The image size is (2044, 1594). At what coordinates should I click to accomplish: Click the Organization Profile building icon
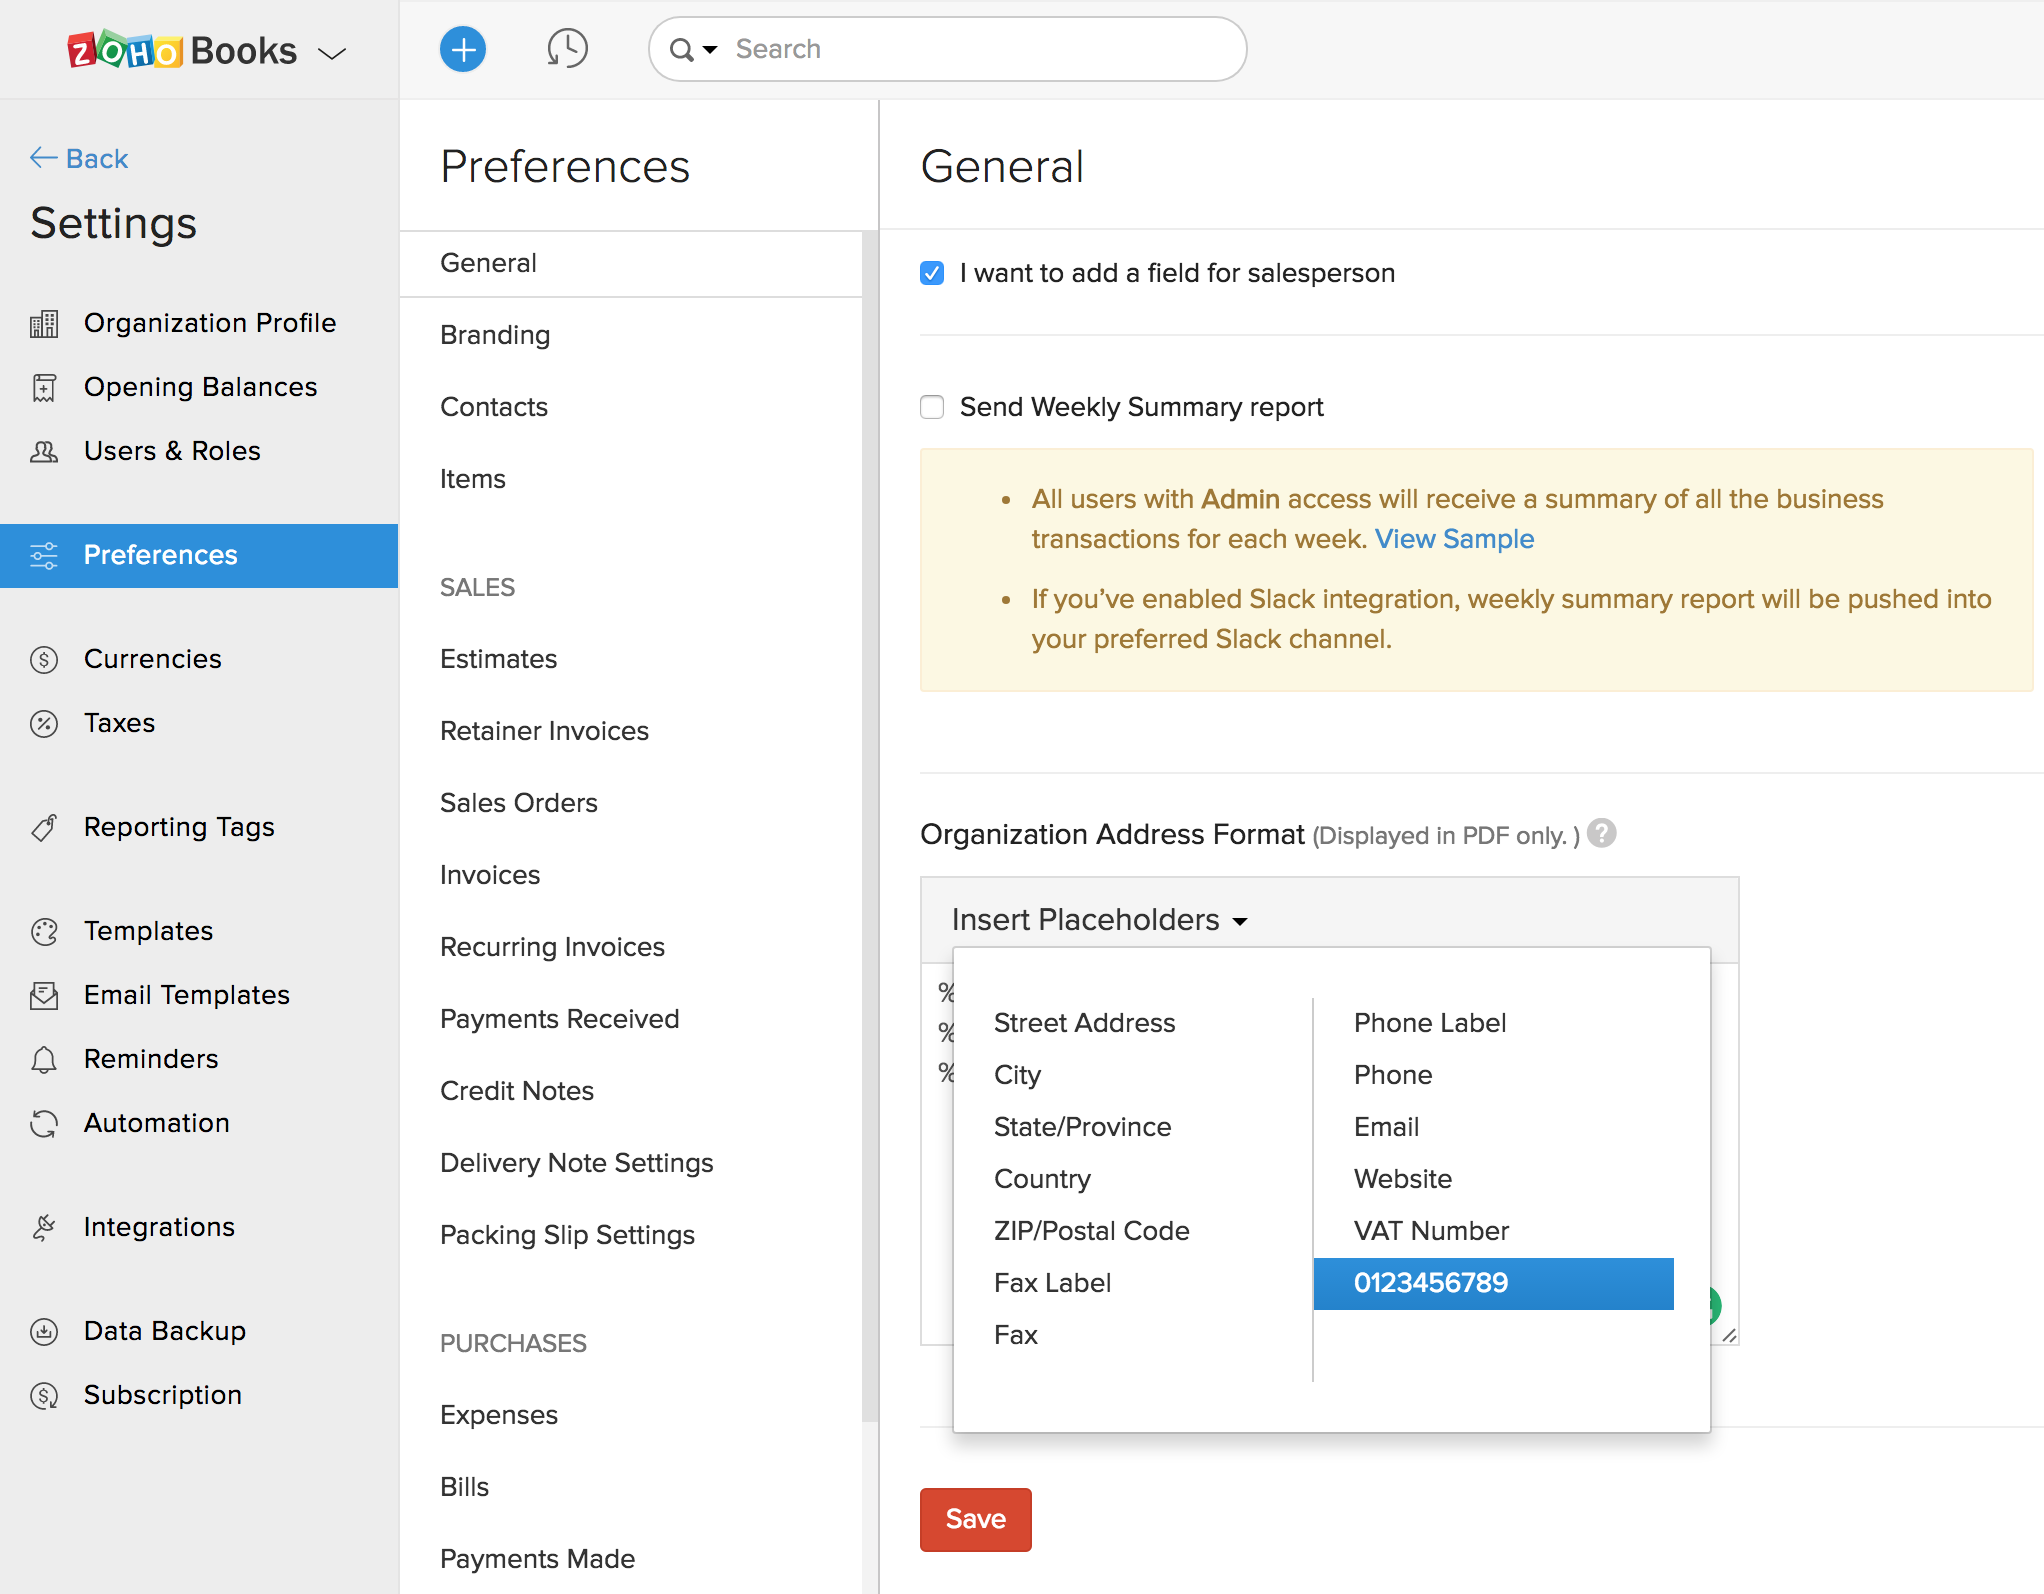[x=44, y=324]
